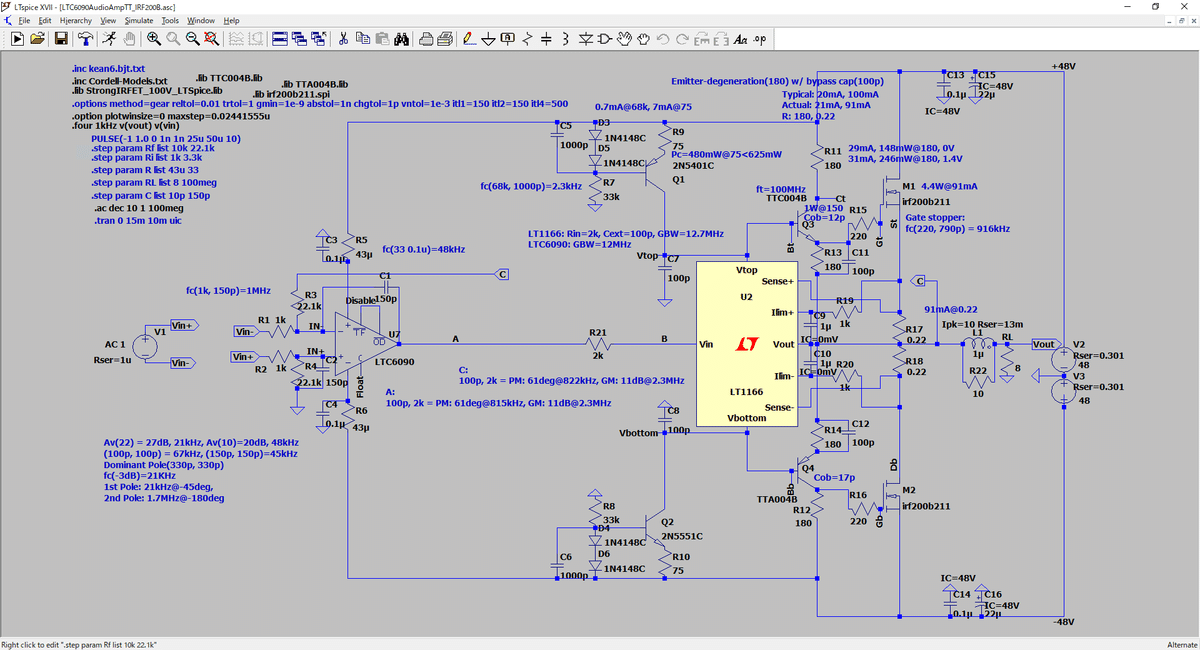Open the Component gate-symbol tool

(x=606, y=39)
